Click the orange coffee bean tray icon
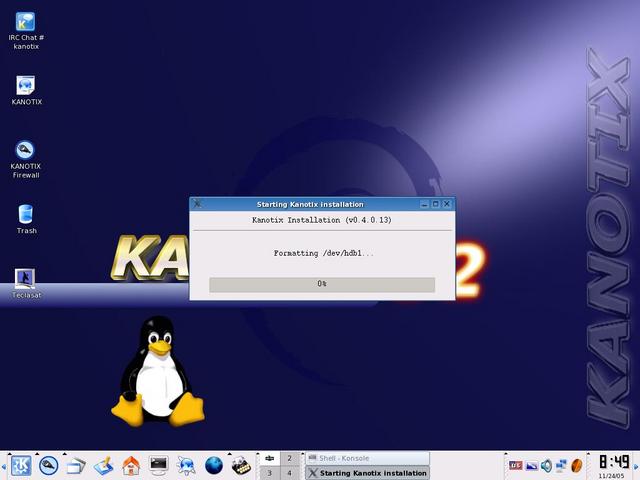This screenshot has height=480, width=640. 576,465
